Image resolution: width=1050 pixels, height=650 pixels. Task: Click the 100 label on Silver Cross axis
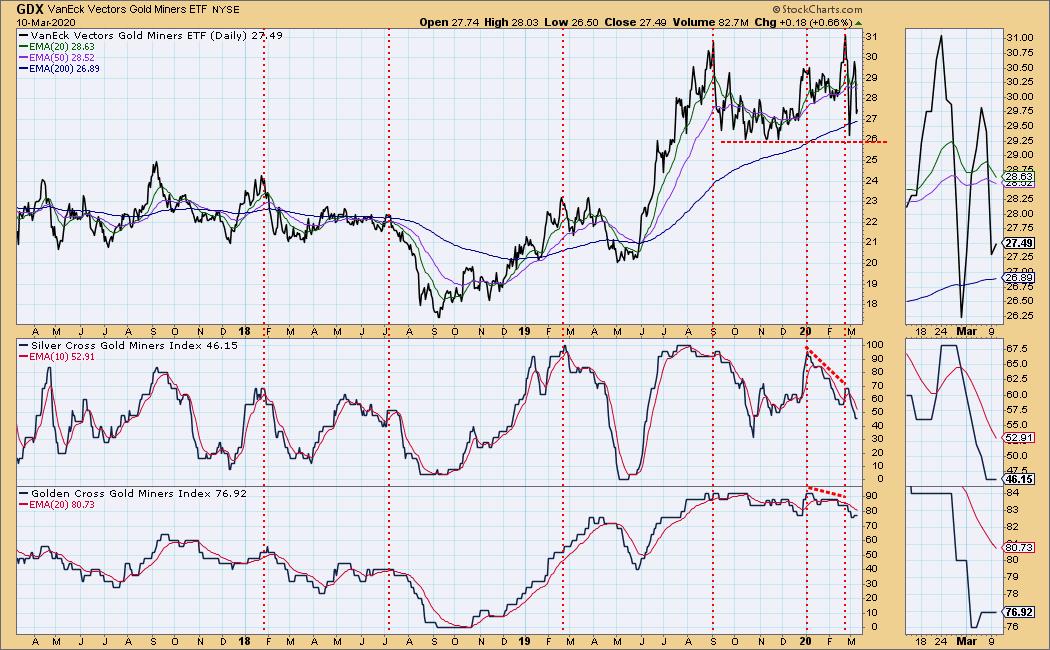point(875,345)
